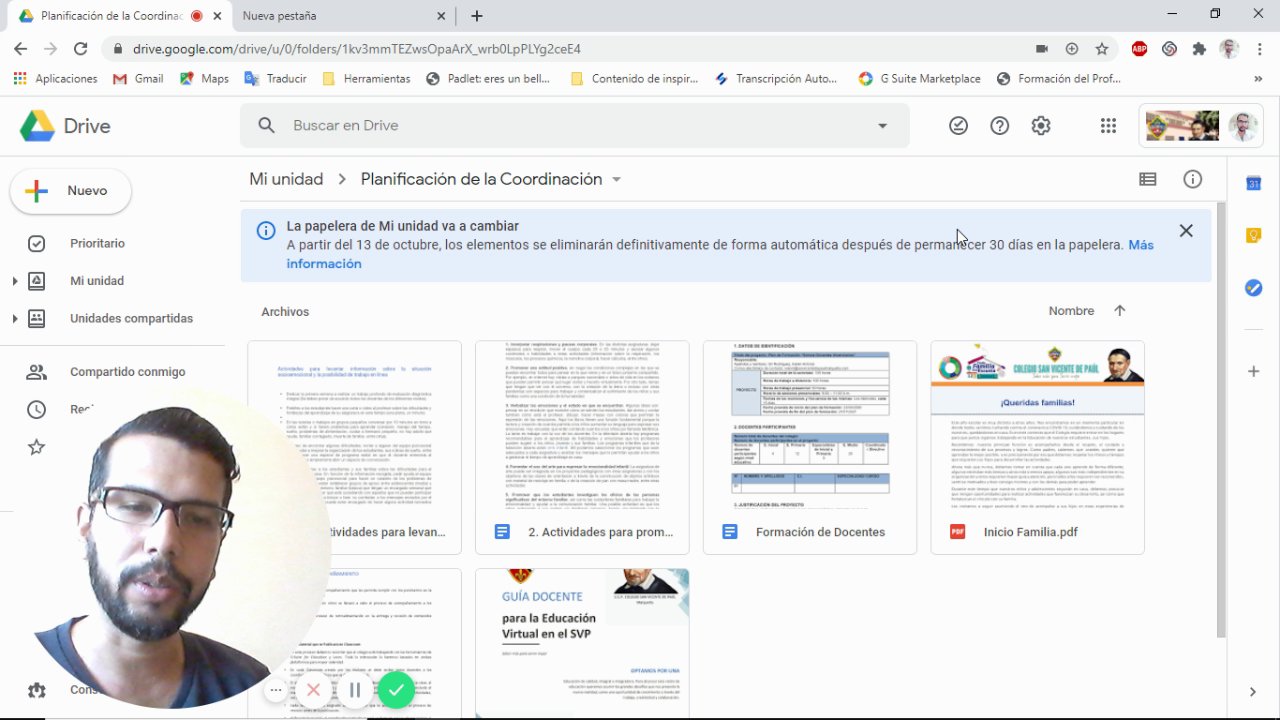Viewport: 1280px width, 720px height.
Task: Click the Nuevo button
Action: pos(70,191)
